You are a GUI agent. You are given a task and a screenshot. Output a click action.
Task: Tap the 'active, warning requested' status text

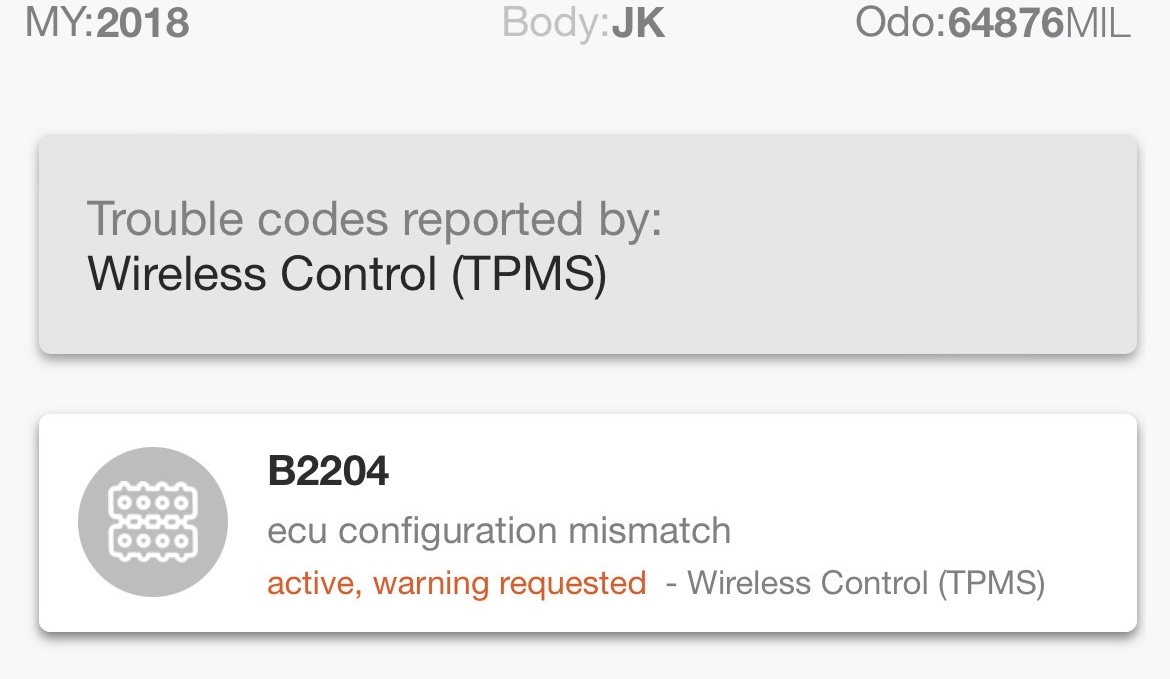click(x=456, y=582)
